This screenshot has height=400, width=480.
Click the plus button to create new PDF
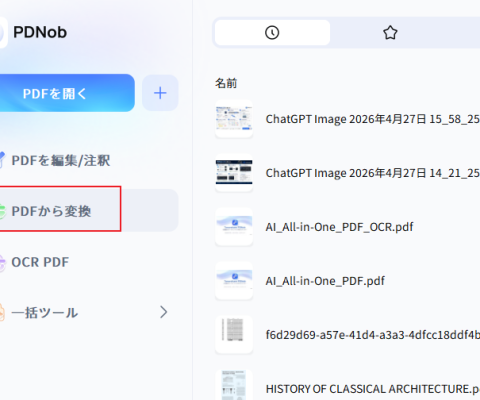(160, 93)
